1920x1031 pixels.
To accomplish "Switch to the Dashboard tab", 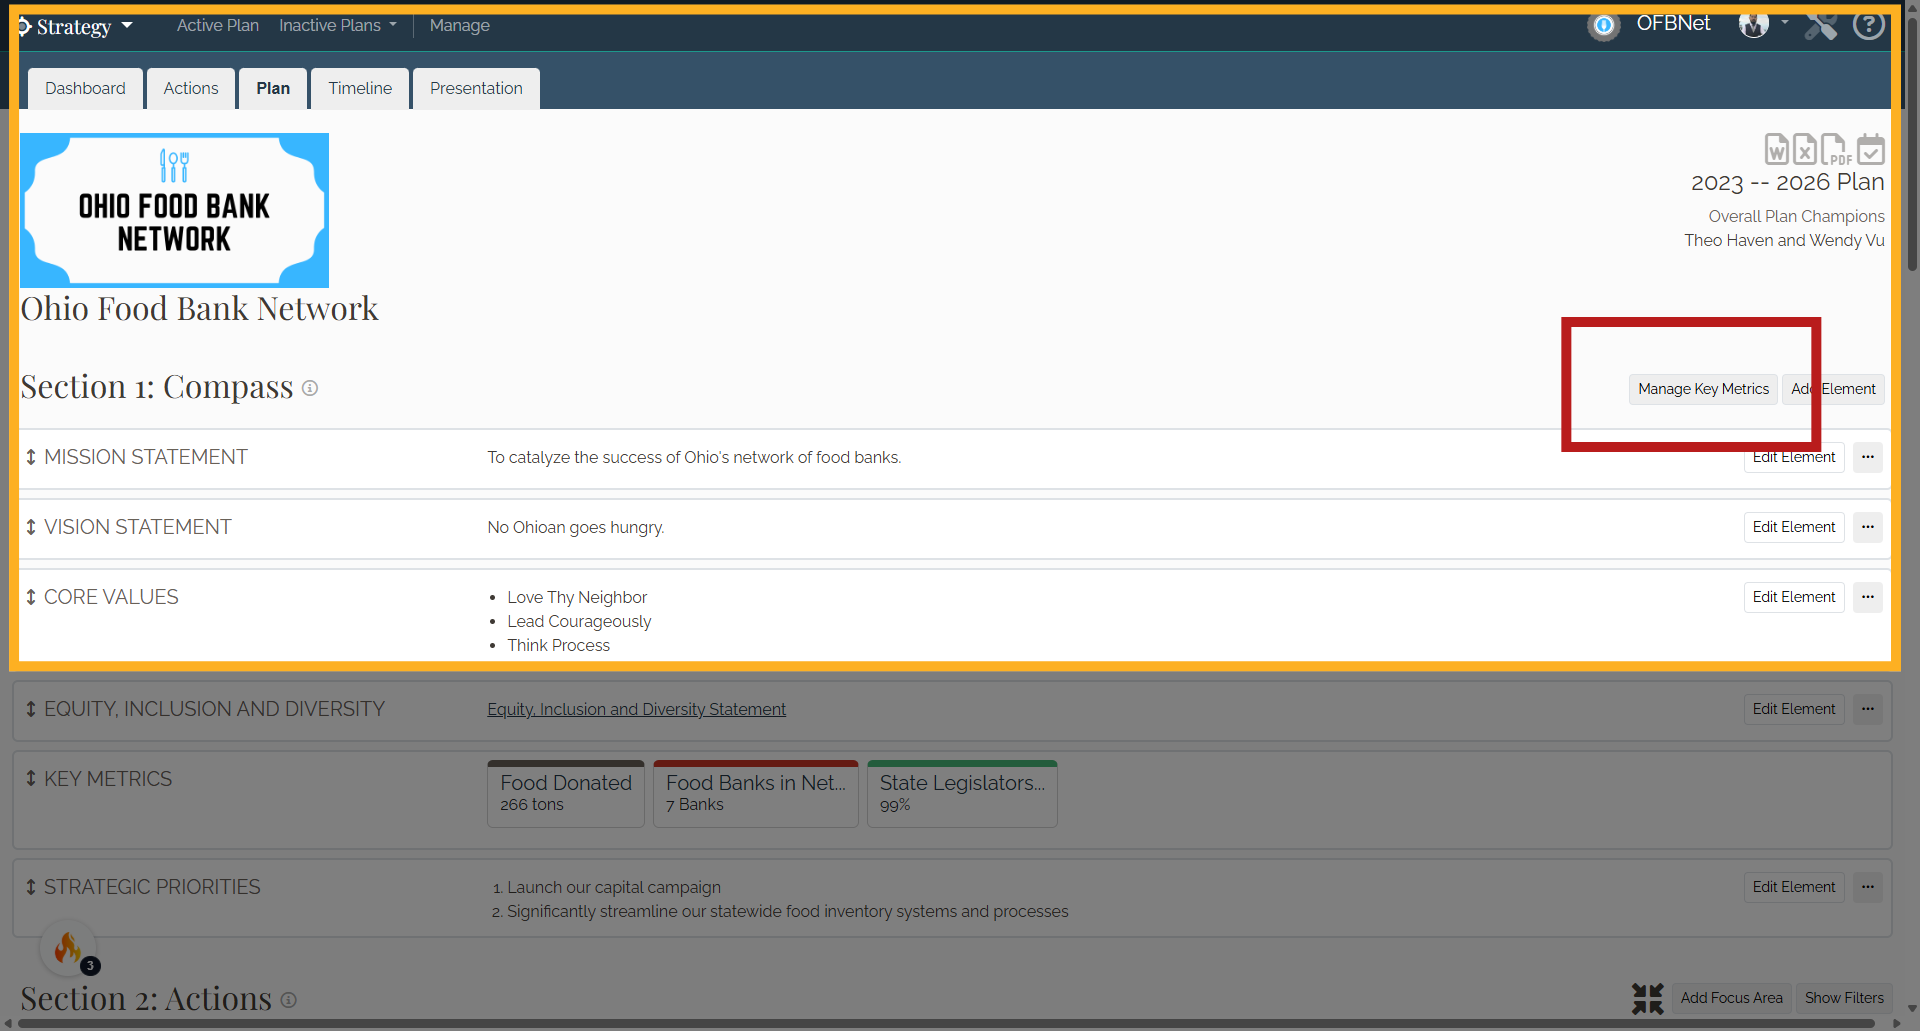I will (85, 88).
